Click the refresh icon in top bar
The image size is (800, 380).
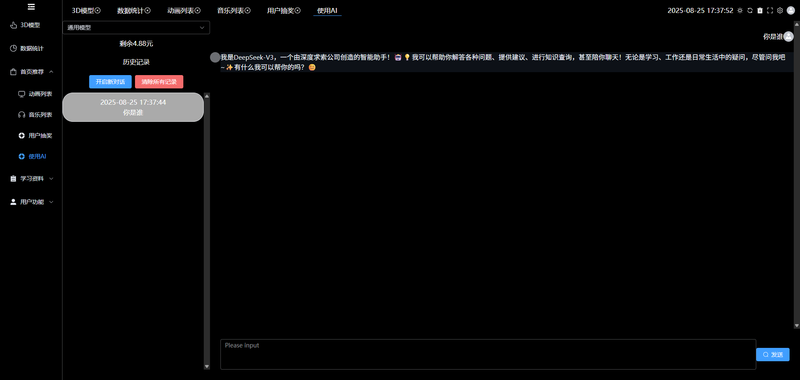pos(750,10)
